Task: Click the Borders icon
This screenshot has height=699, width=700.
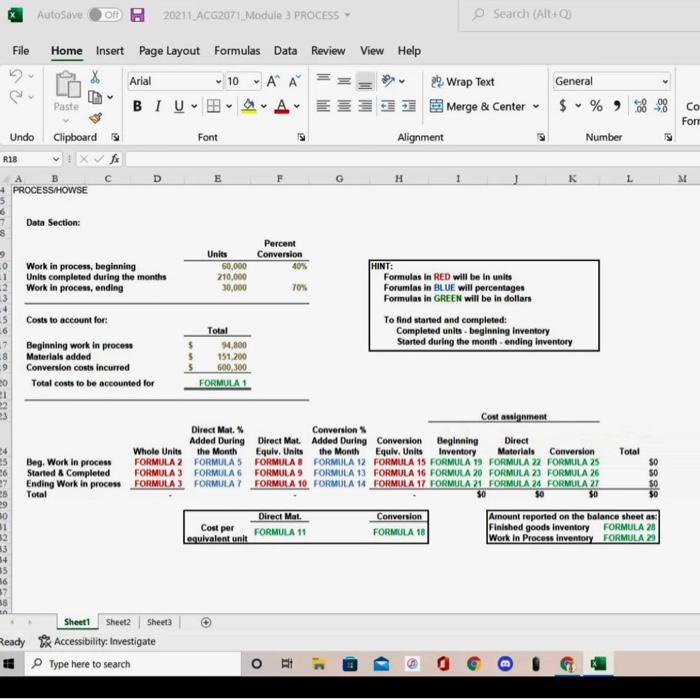Action: tap(213, 106)
